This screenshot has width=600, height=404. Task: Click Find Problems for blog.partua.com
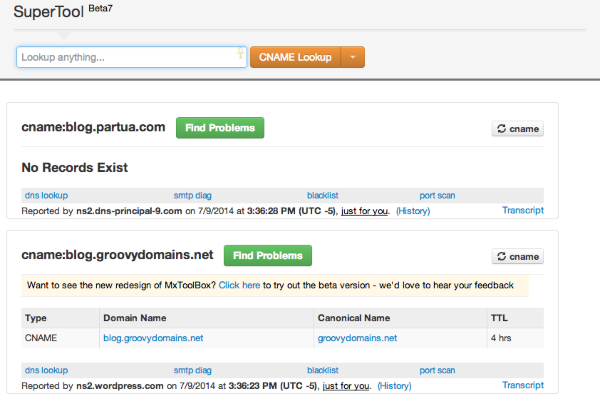point(220,128)
